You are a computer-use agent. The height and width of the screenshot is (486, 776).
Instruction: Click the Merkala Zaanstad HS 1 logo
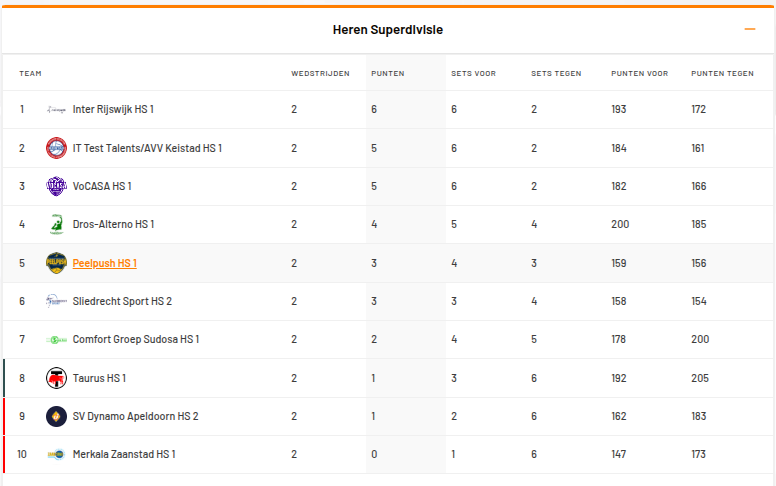pyautogui.click(x=56, y=455)
